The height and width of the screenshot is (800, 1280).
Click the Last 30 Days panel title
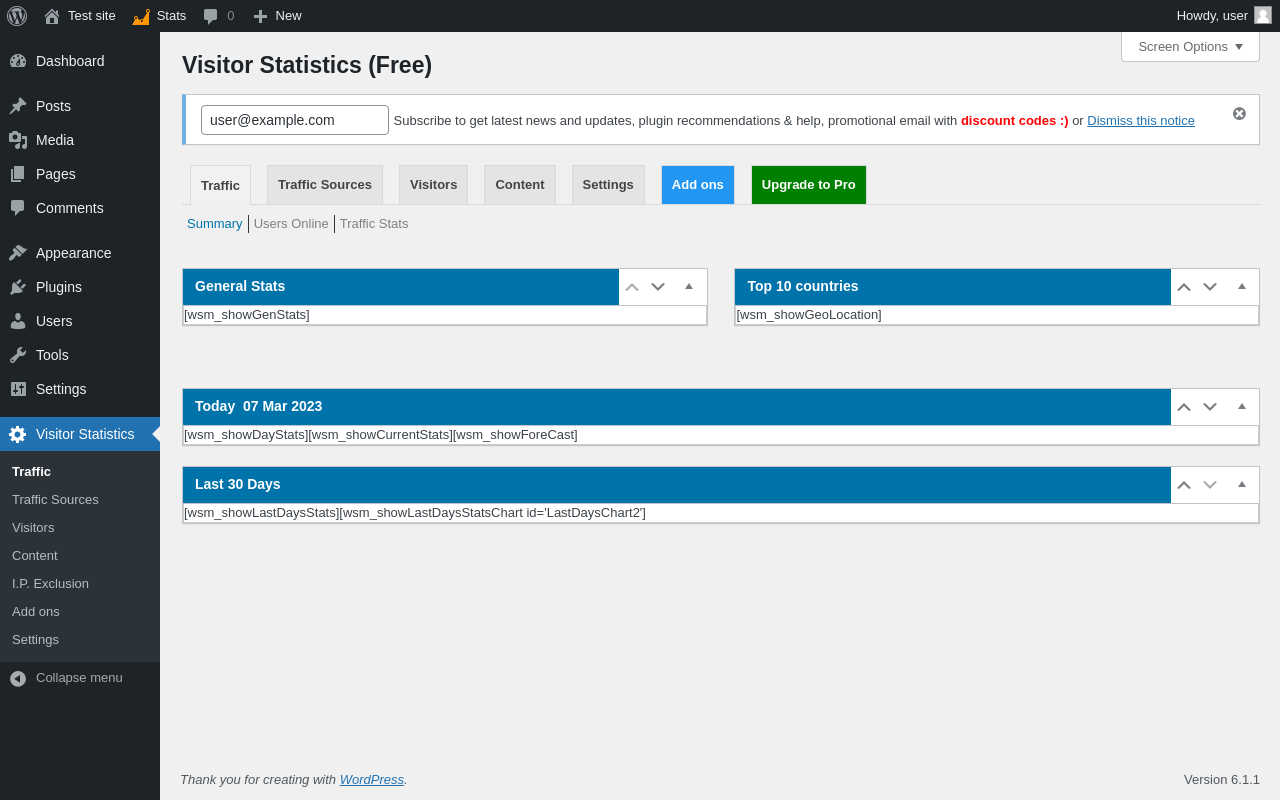[x=238, y=484]
